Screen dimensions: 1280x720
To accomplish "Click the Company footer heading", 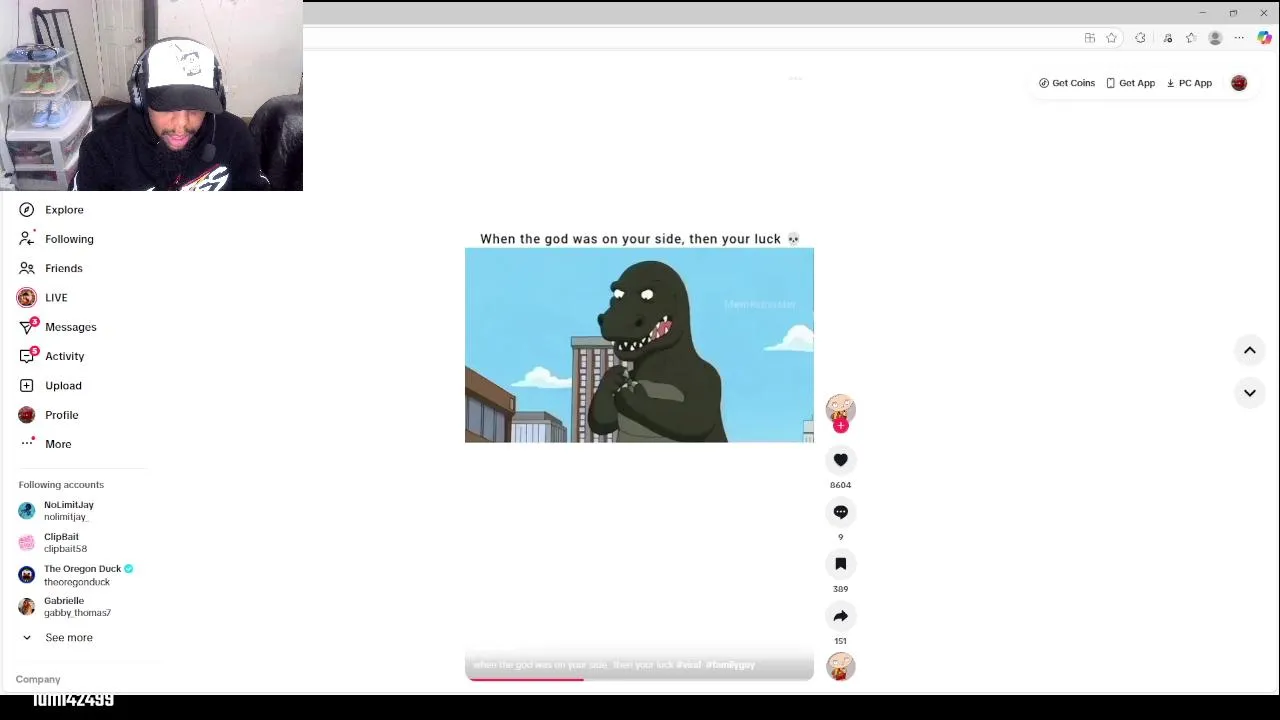I will [x=38, y=679].
